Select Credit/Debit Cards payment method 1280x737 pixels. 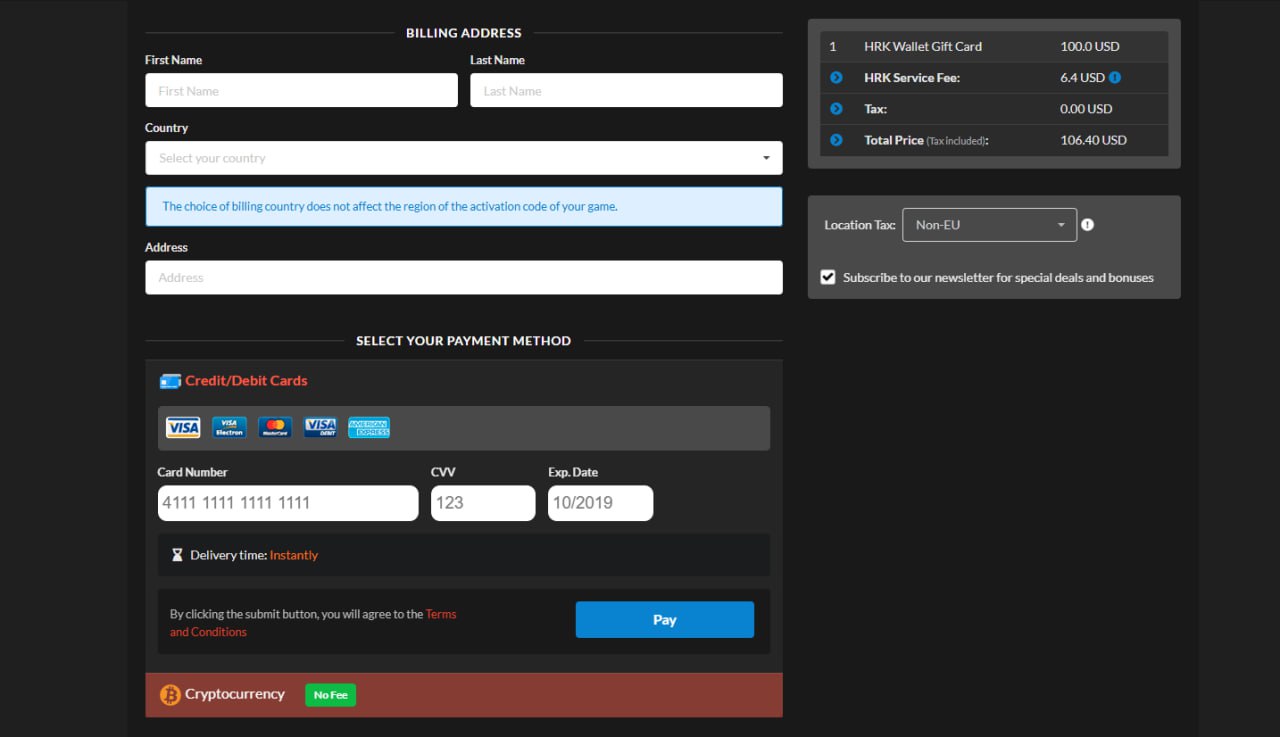pos(246,381)
